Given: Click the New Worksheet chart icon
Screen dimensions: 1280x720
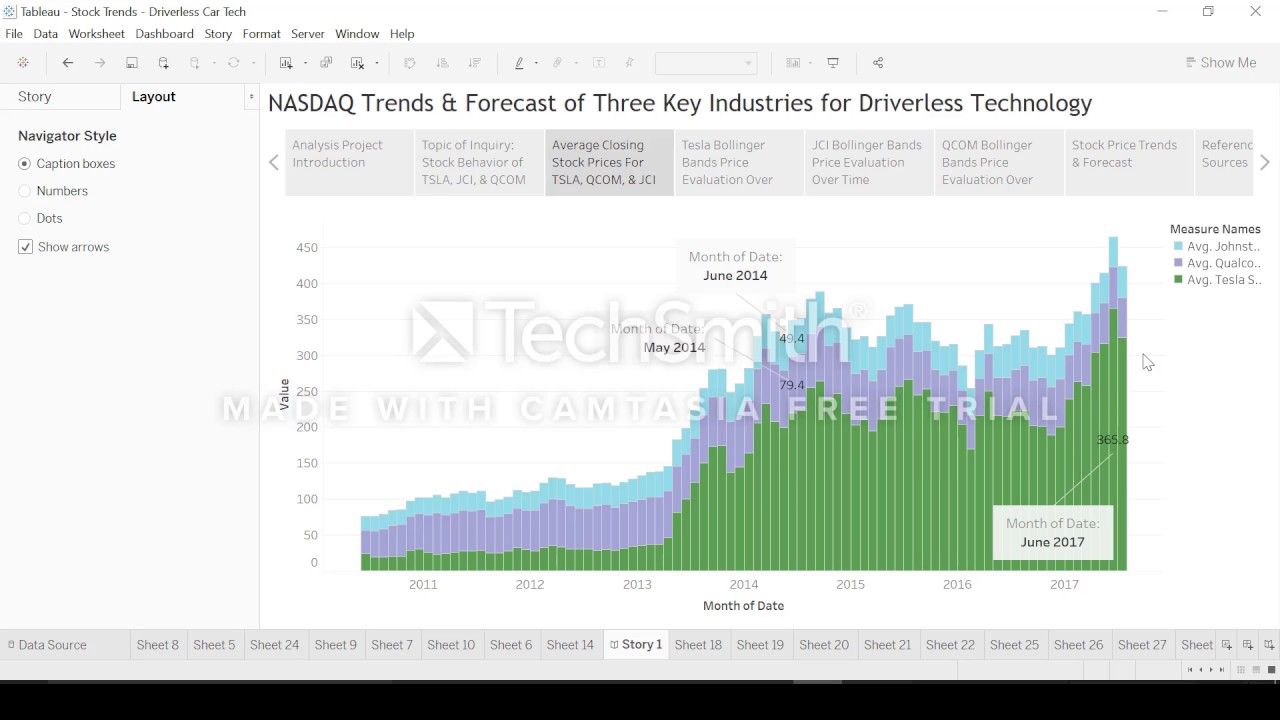Looking at the screenshot, I should tap(286, 63).
